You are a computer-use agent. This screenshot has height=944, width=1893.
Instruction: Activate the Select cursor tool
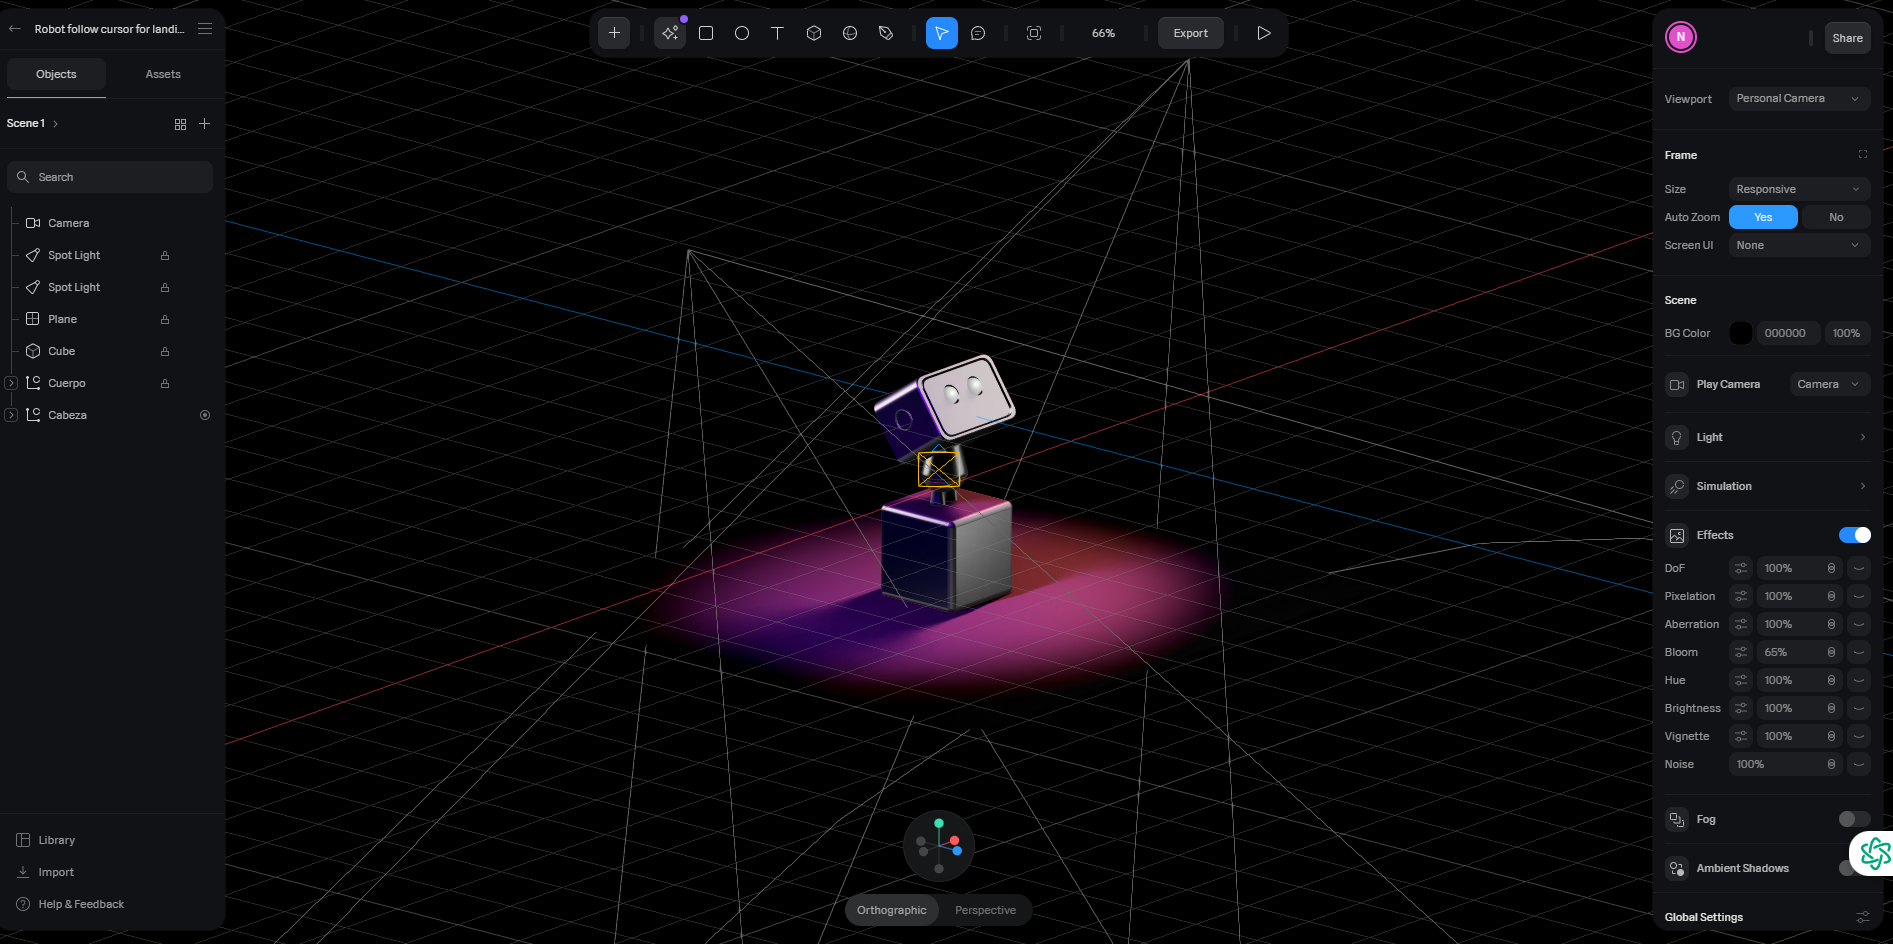coord(942,33)
